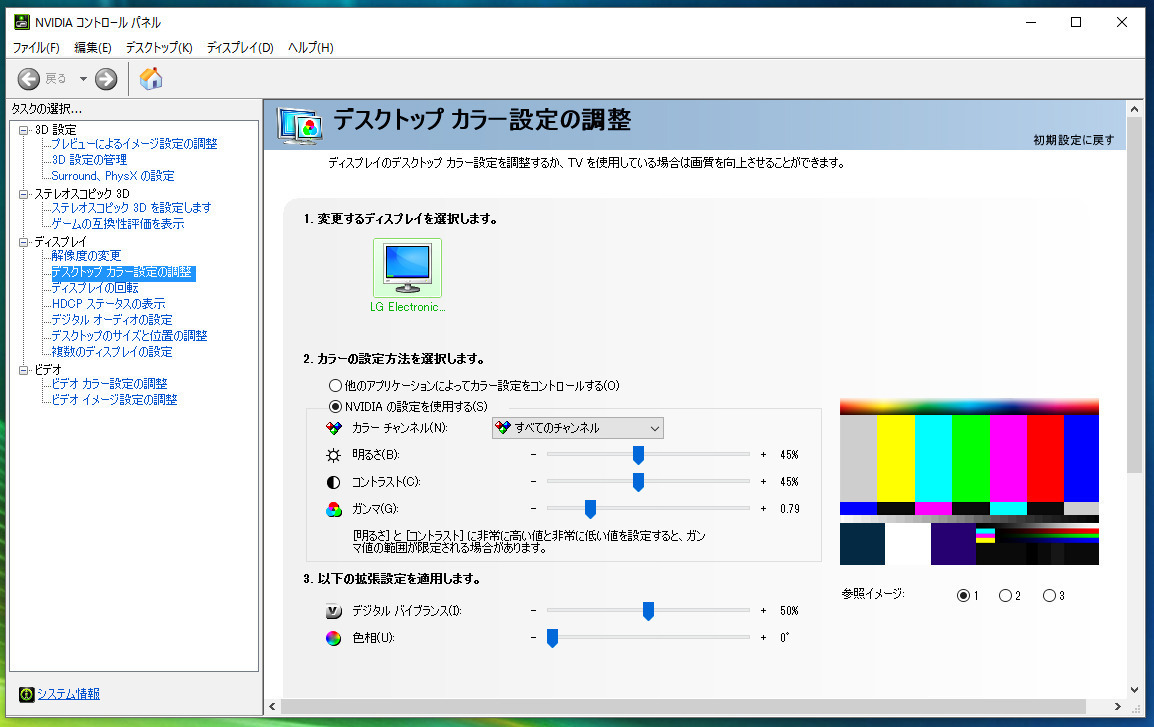Open Surround、PhysX の設定 in the tree

[x=113, y=176]
